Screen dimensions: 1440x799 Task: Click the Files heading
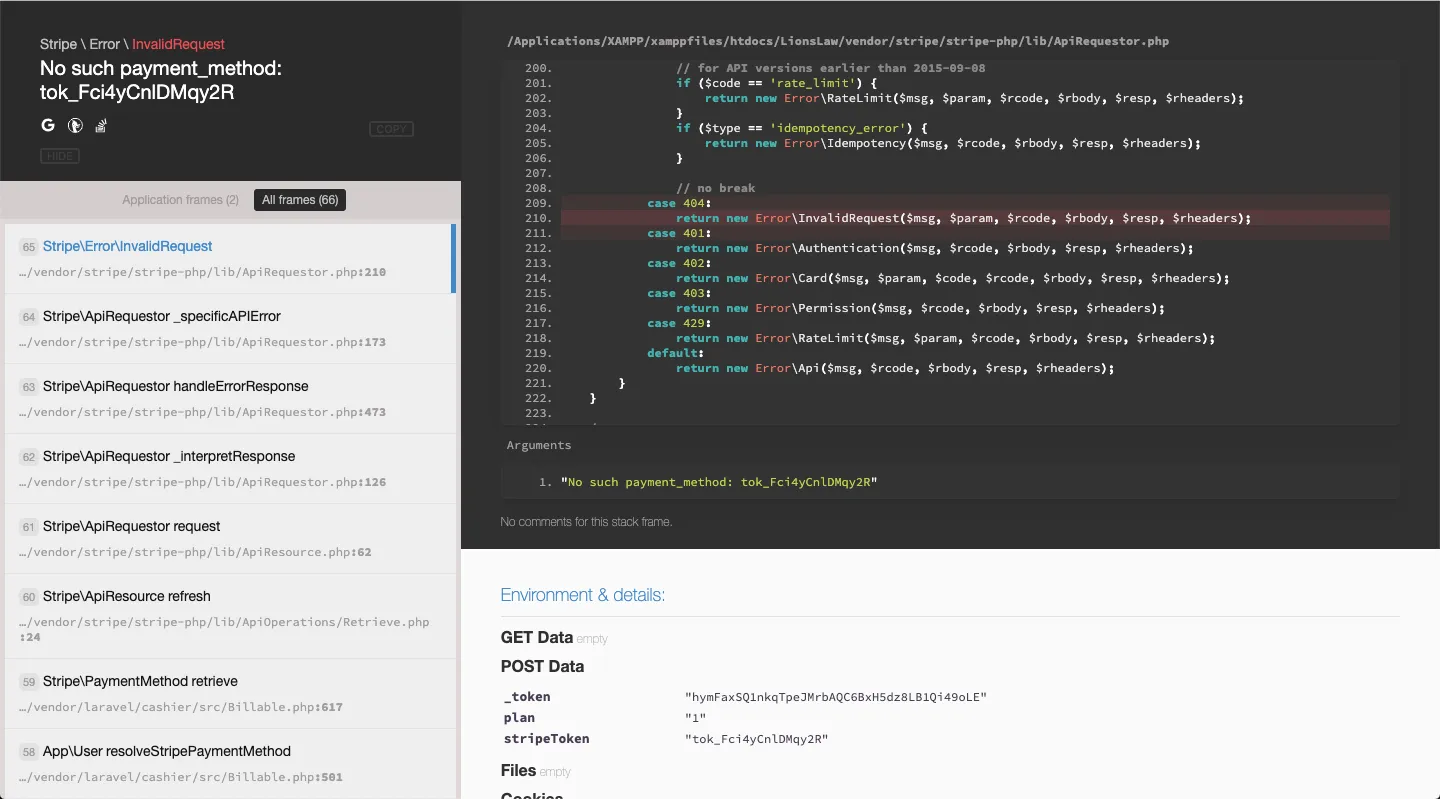click(x=519, y=770)
